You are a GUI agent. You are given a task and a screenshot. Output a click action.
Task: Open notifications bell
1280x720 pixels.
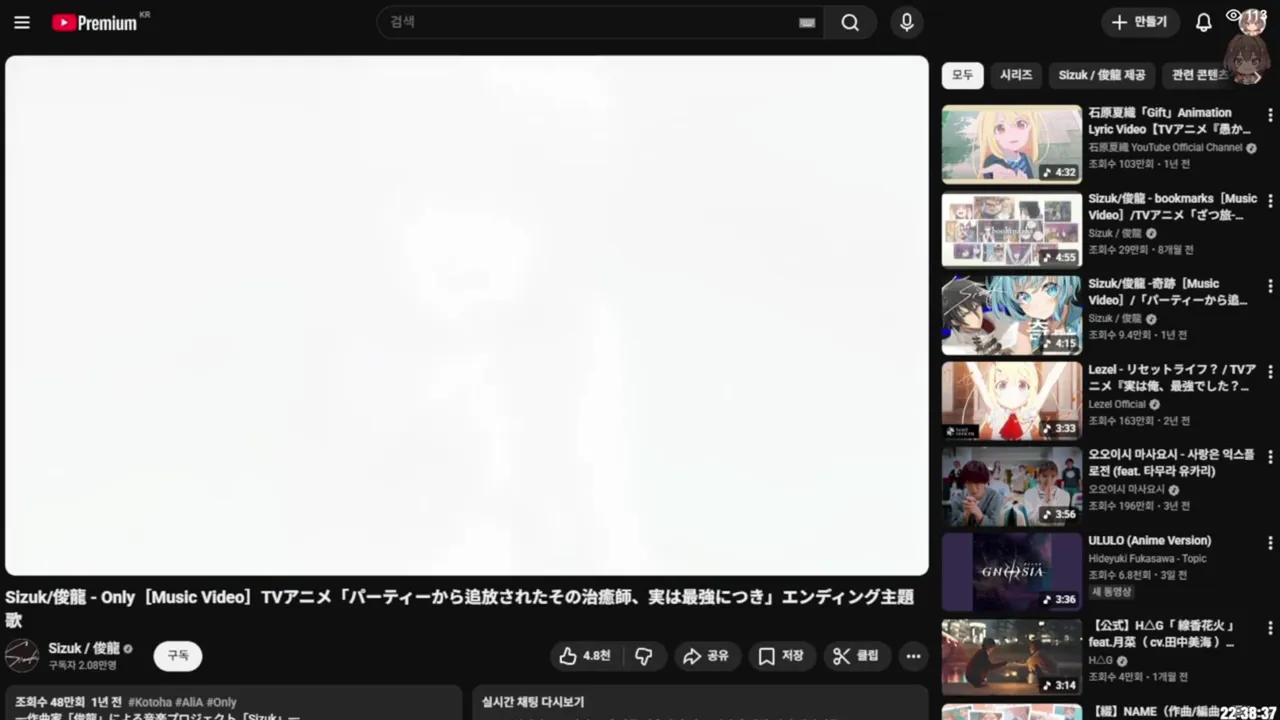coord(1204,22)
